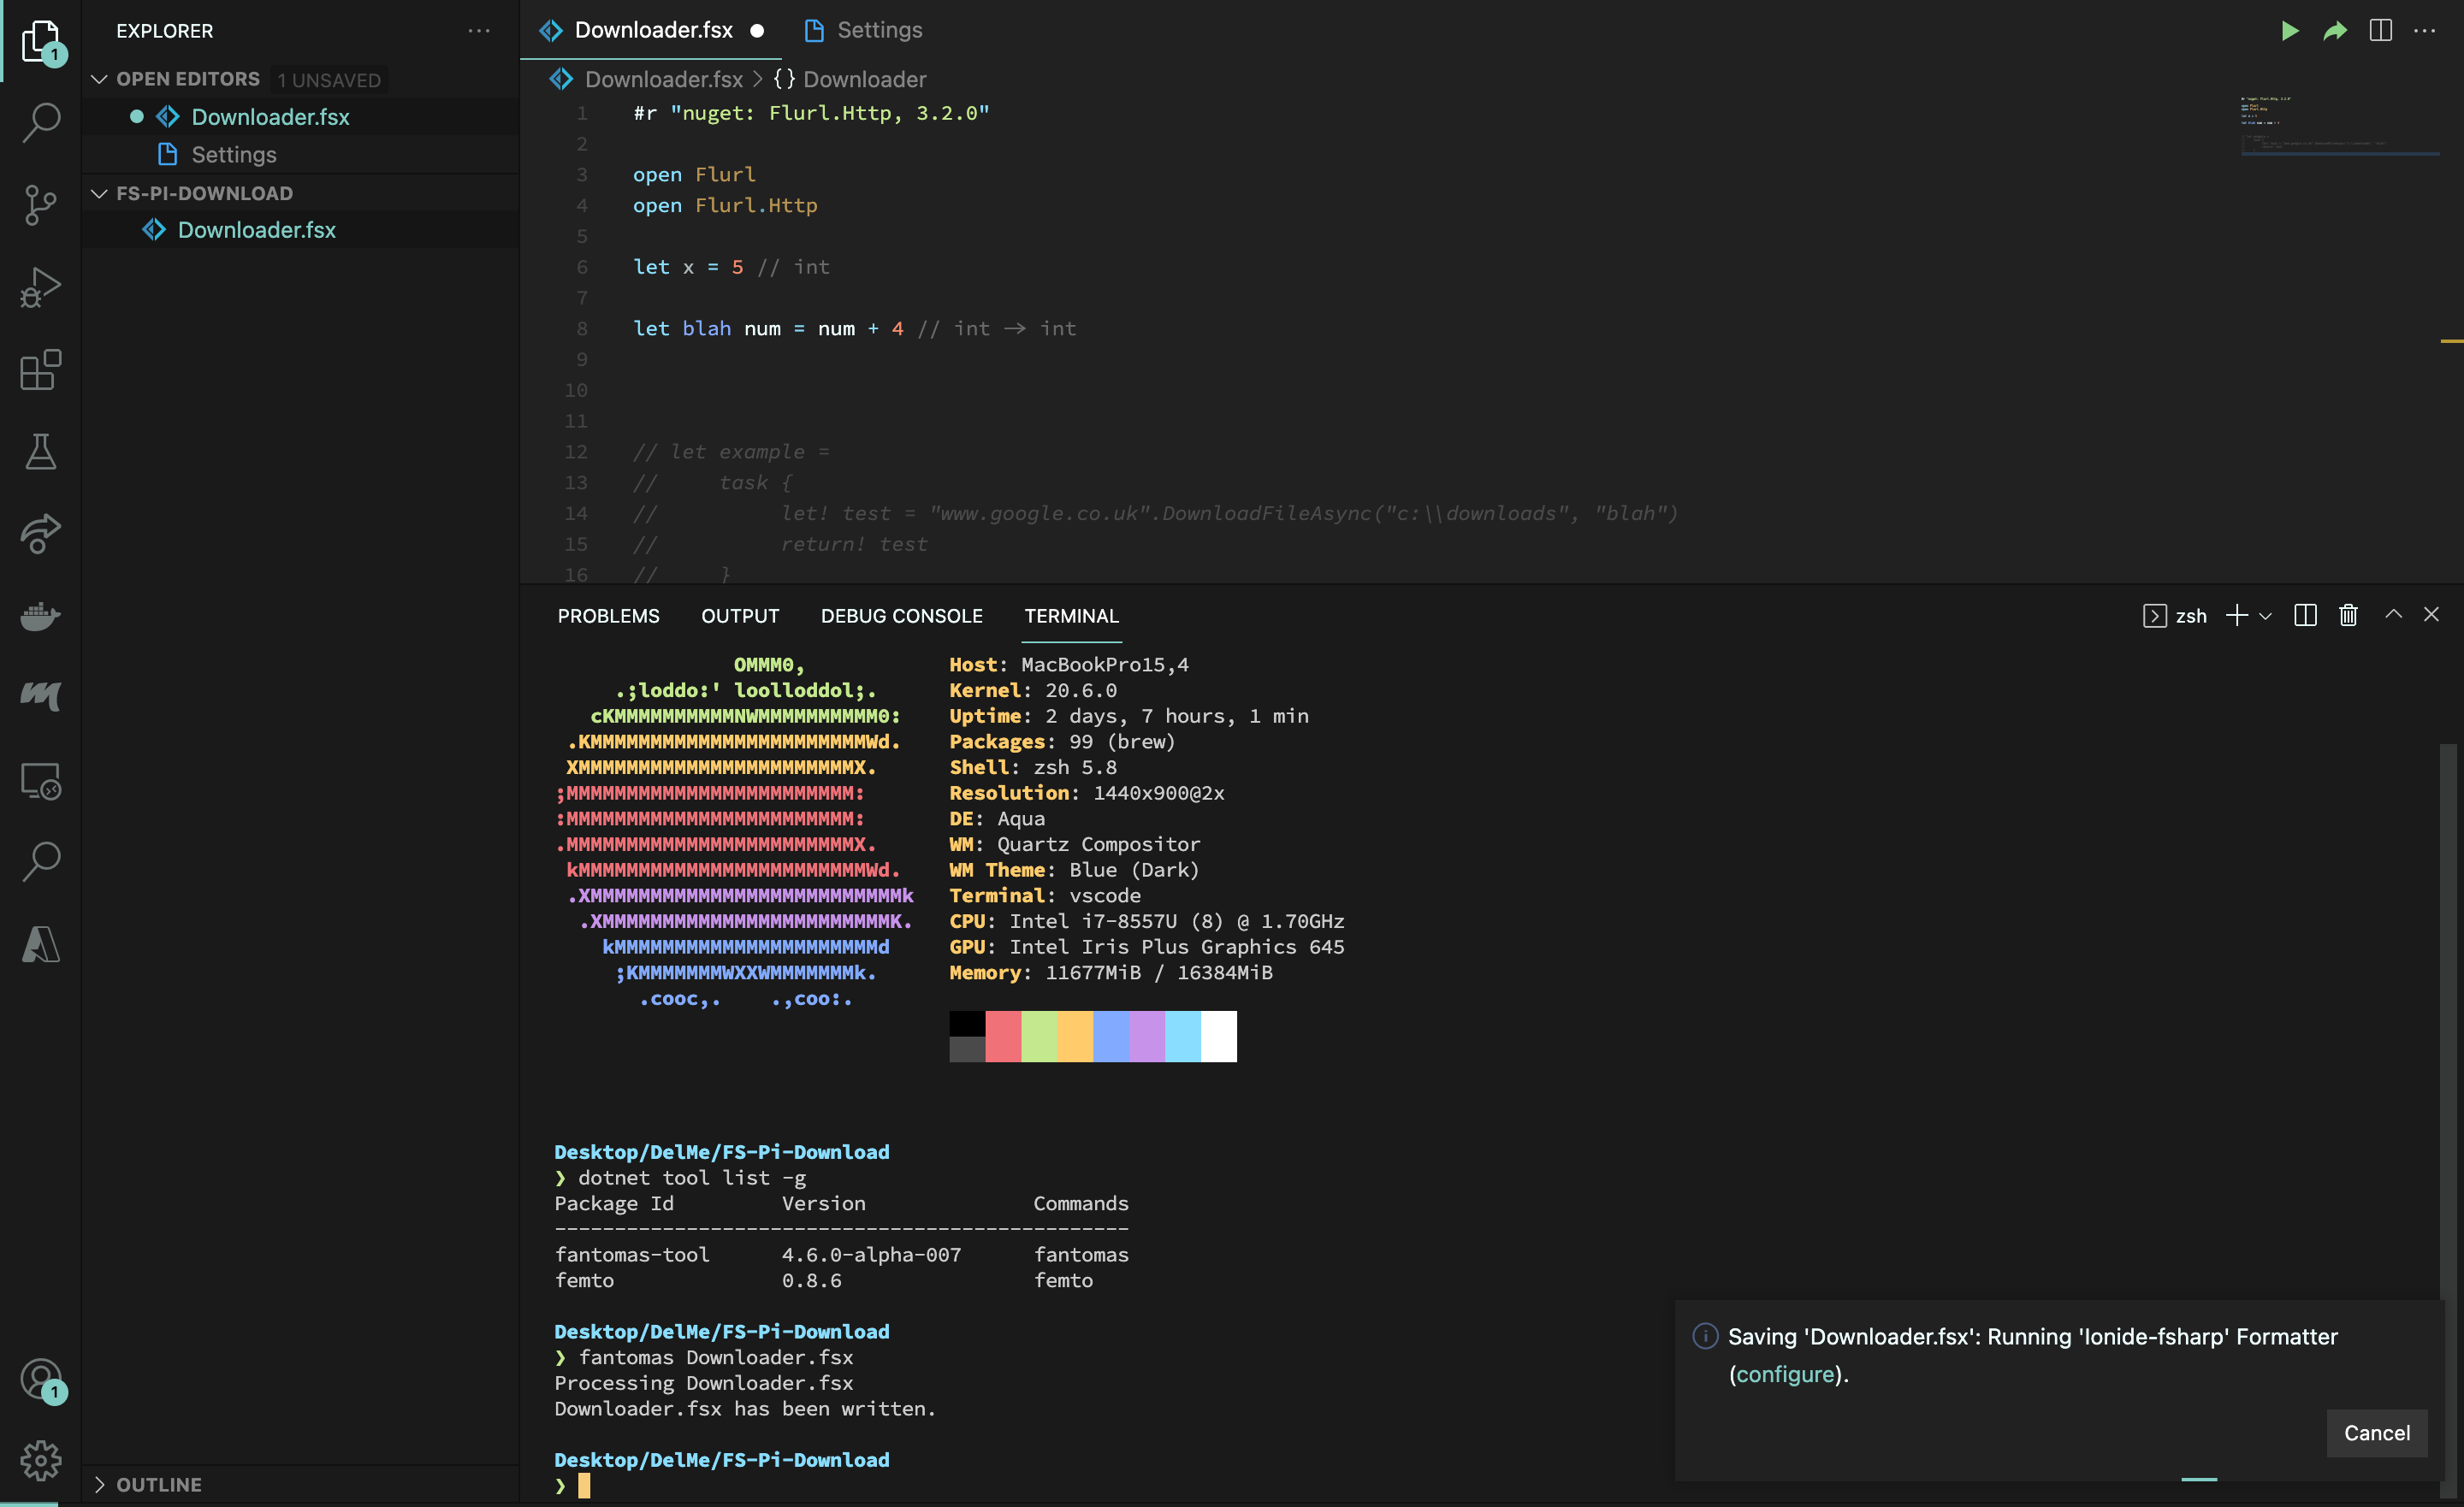Screen dimensions: 2464x1507
Task: Open the Testing beaker icon
Action: [40, 452]
